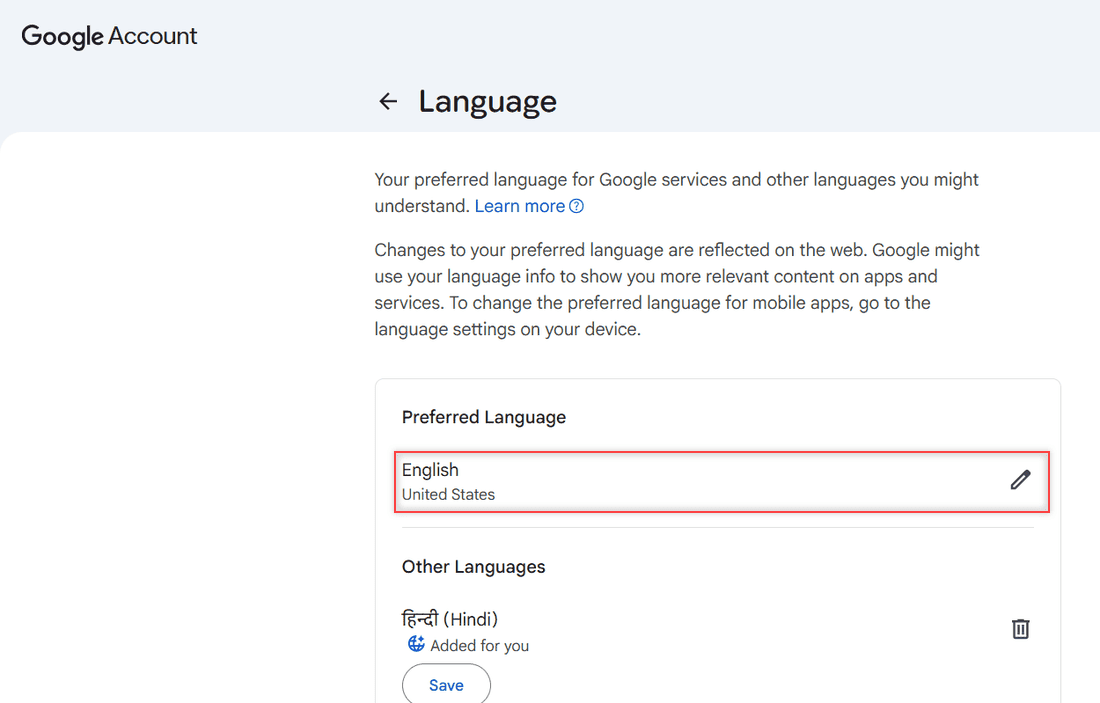
Task: Click the Preferred Language heading
Action: [484, 417]
